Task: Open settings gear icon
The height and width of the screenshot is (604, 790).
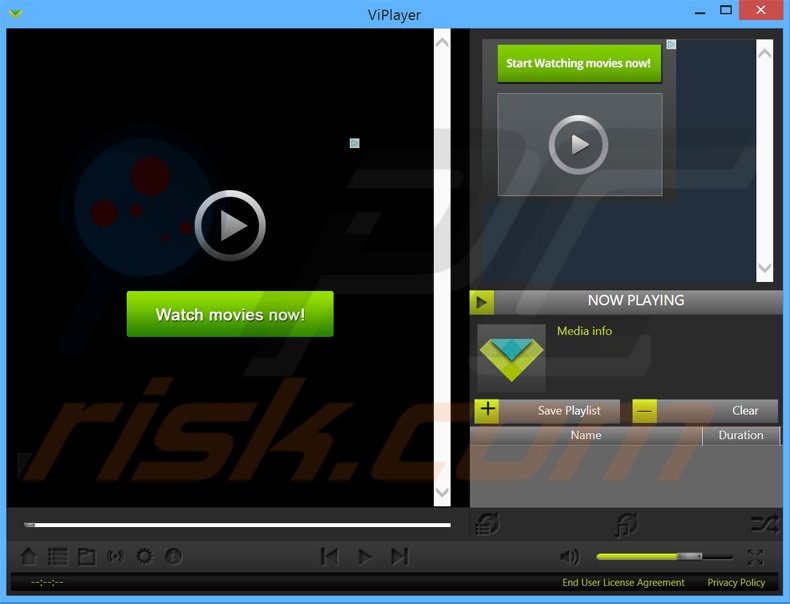Action: (145, 557)
